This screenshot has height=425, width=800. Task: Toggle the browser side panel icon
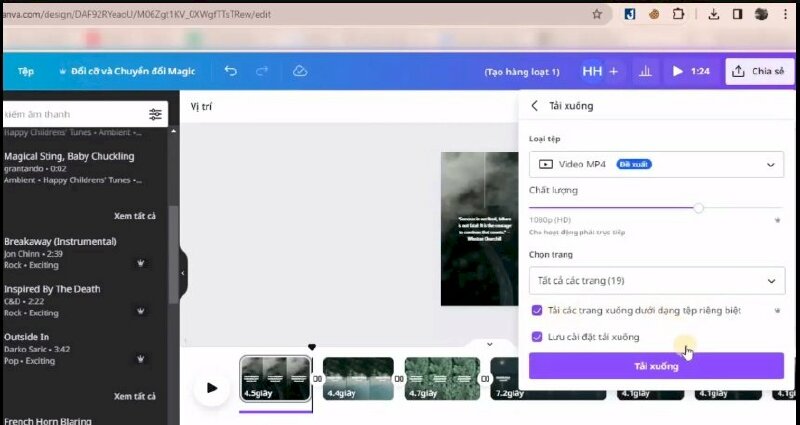click(737, 14)
